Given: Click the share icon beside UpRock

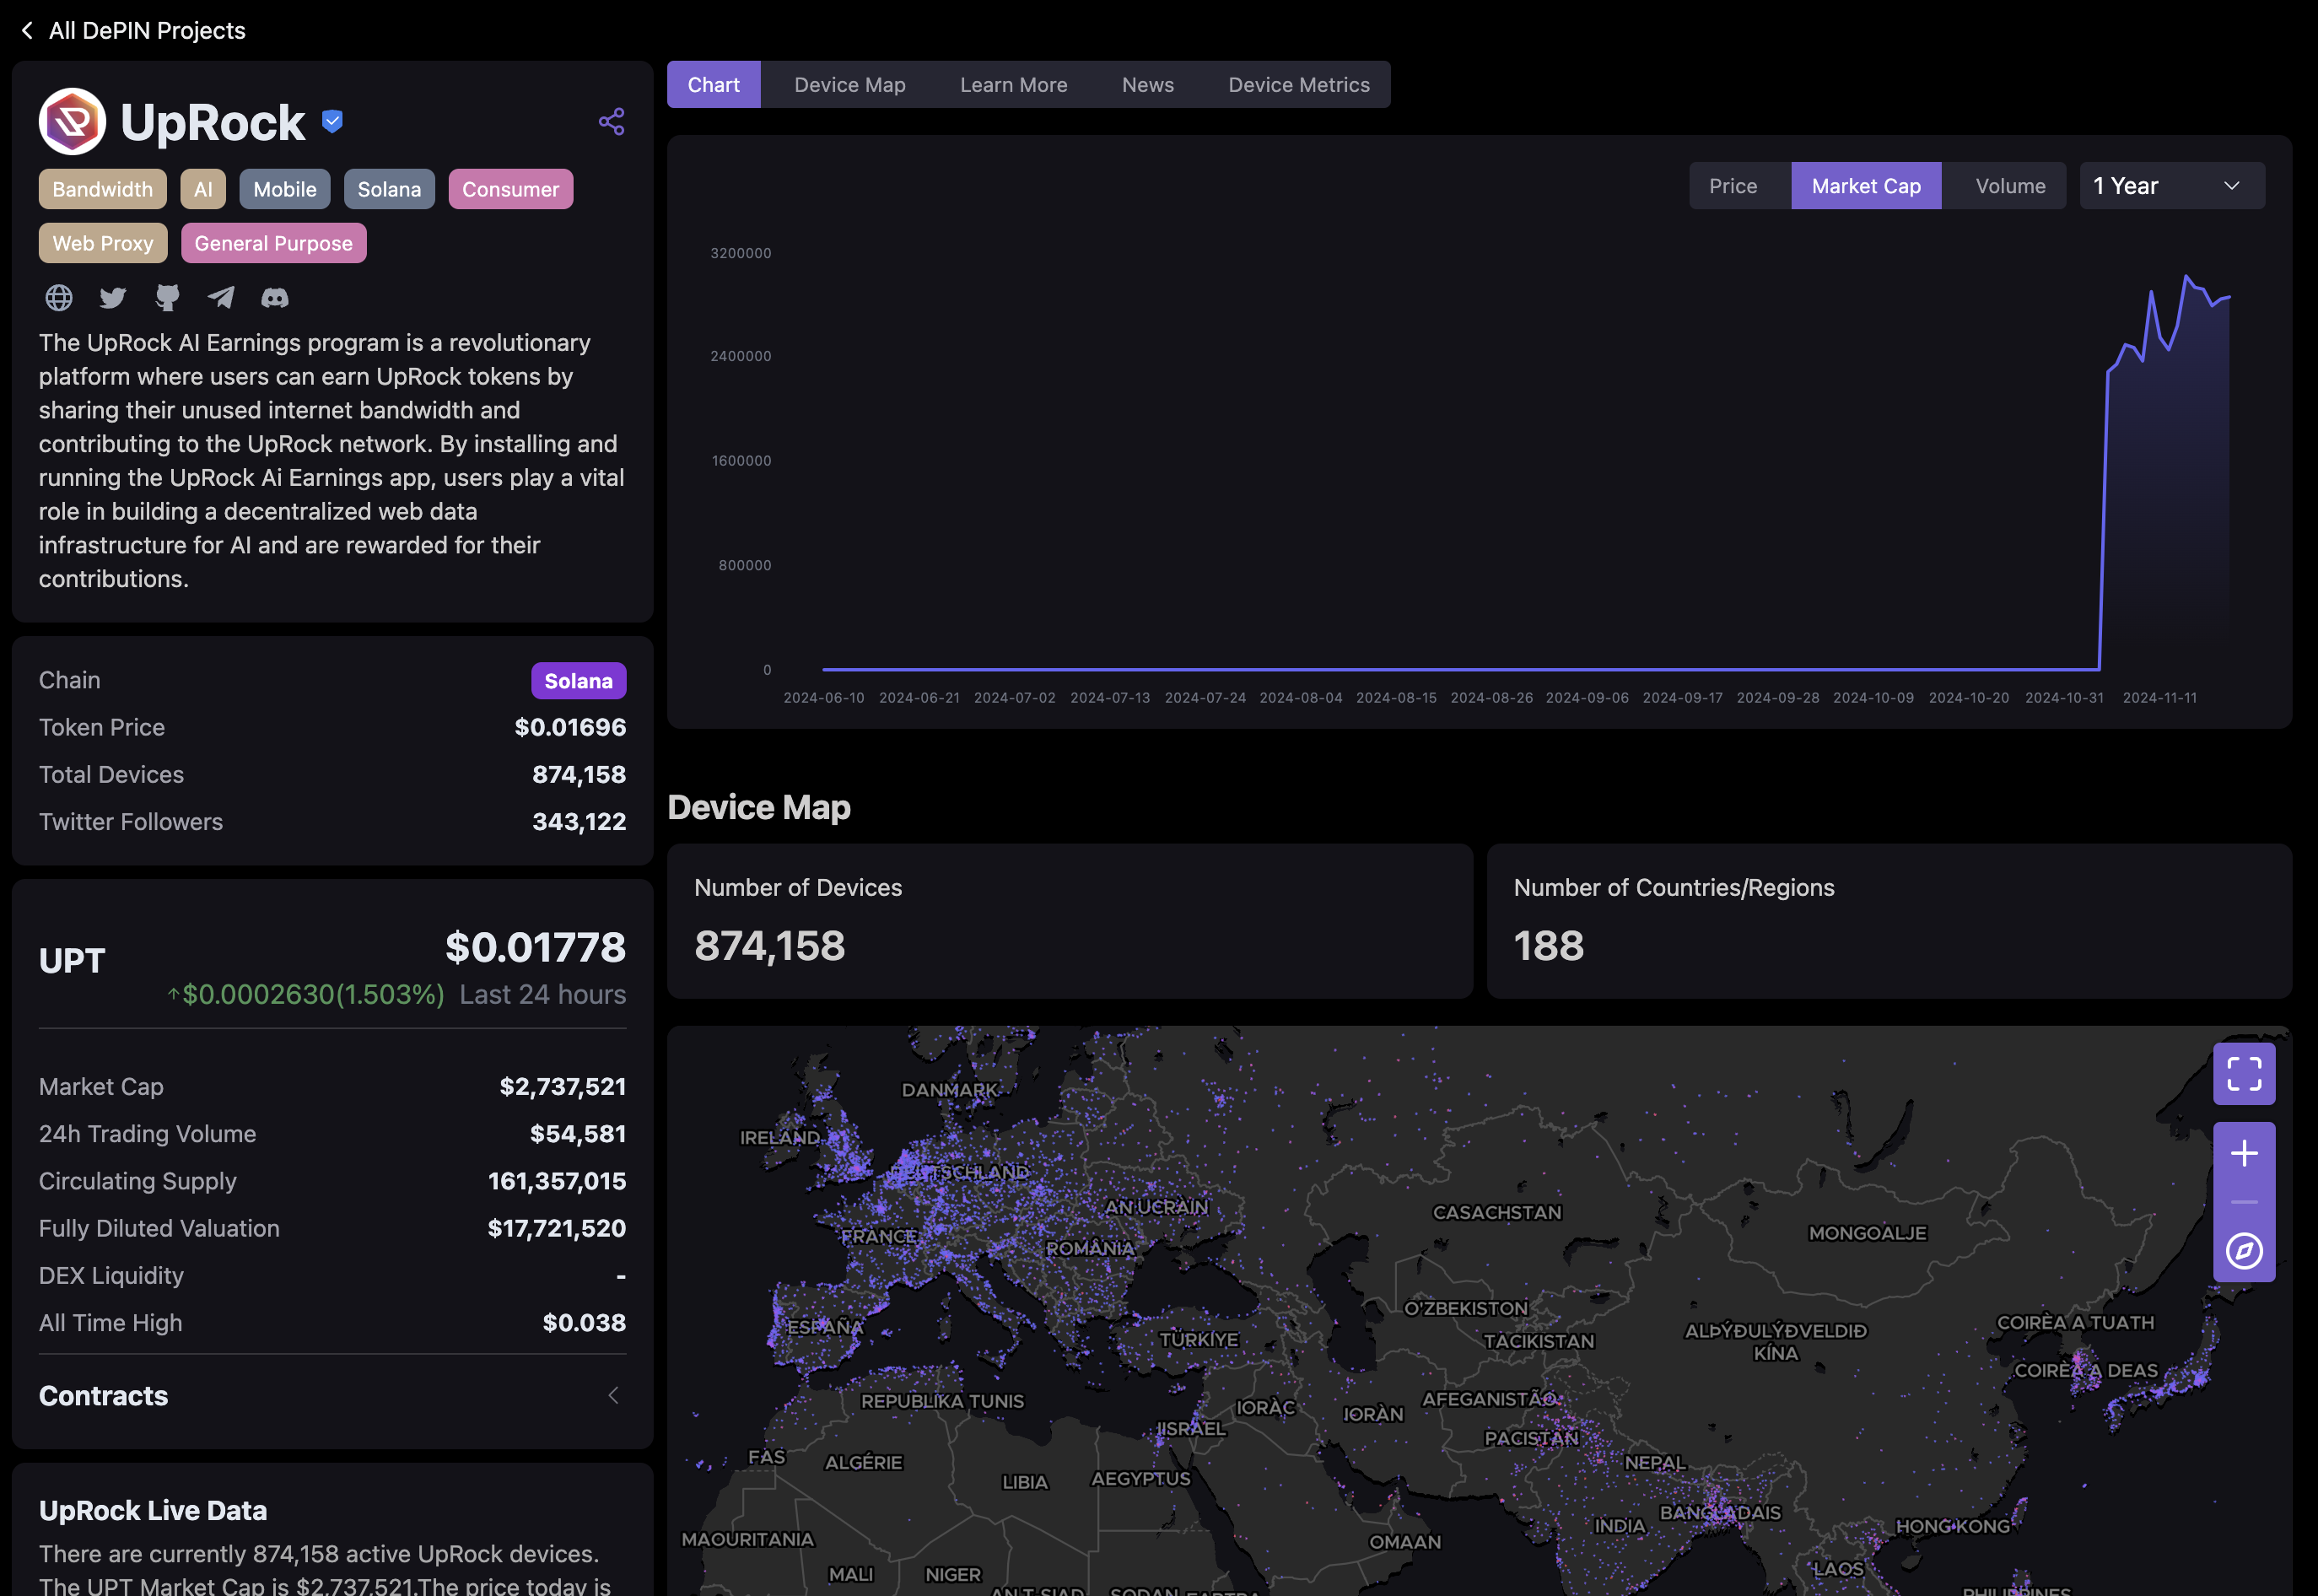Looking at the screenshot, I should 611,122.
